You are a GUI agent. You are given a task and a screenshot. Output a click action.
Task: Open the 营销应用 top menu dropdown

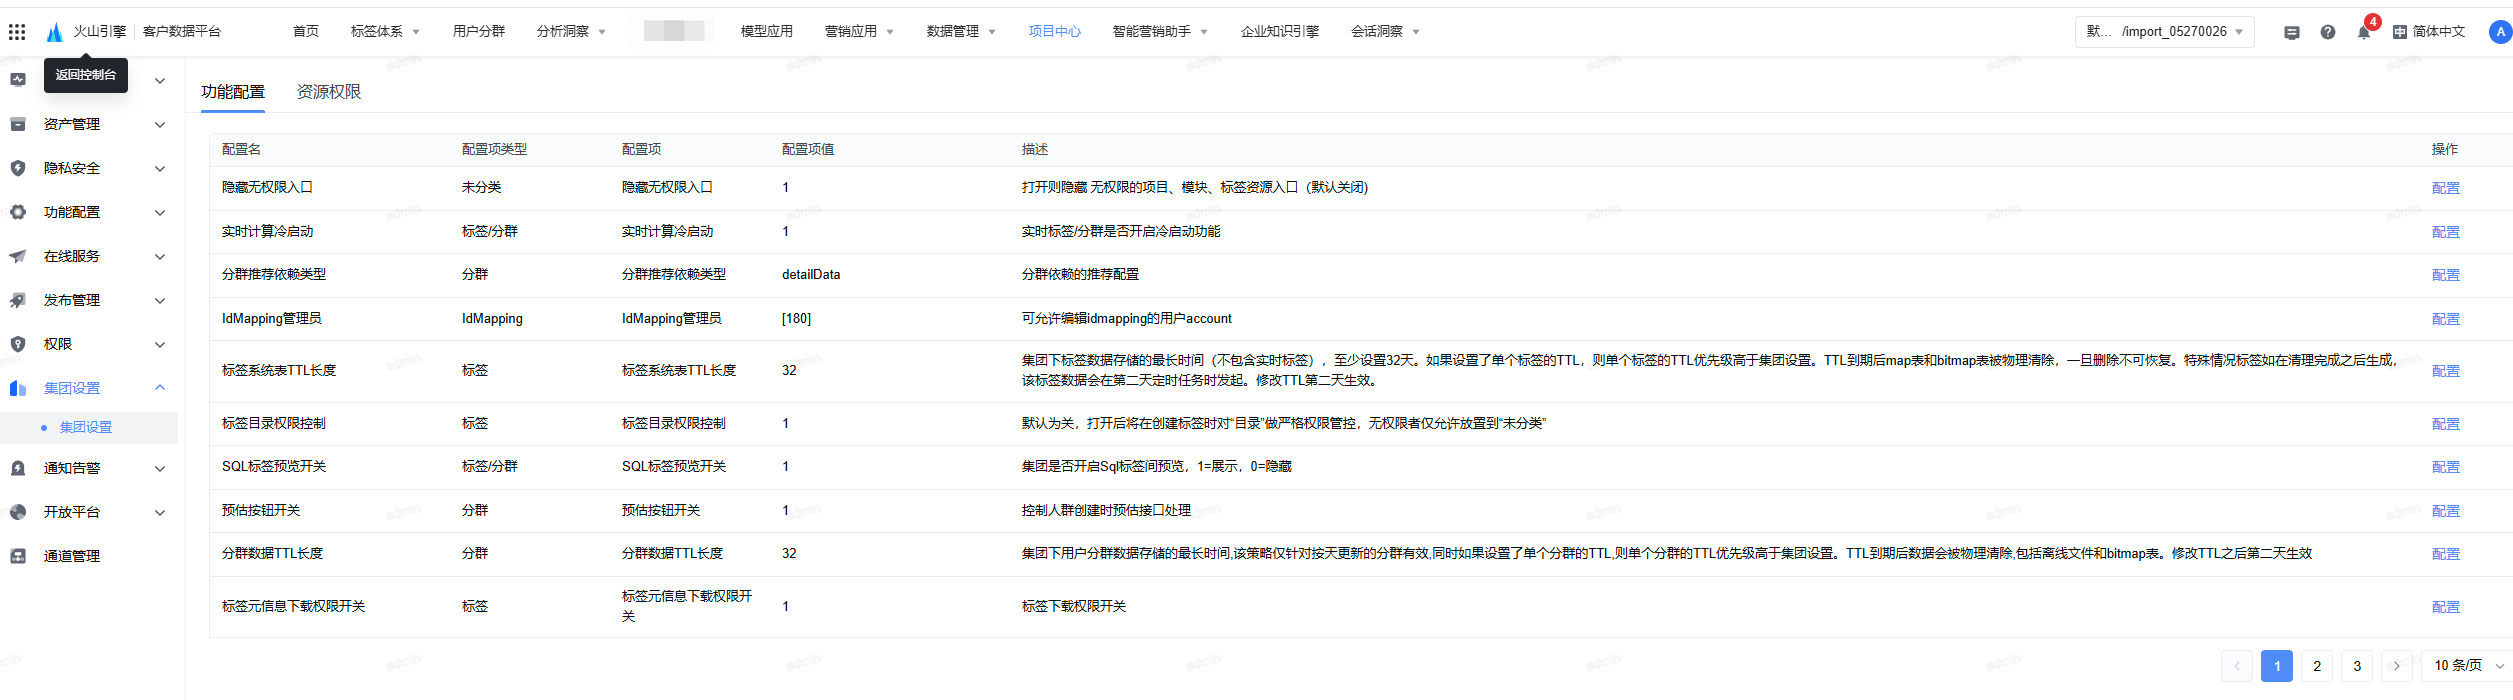pos(860,32)
